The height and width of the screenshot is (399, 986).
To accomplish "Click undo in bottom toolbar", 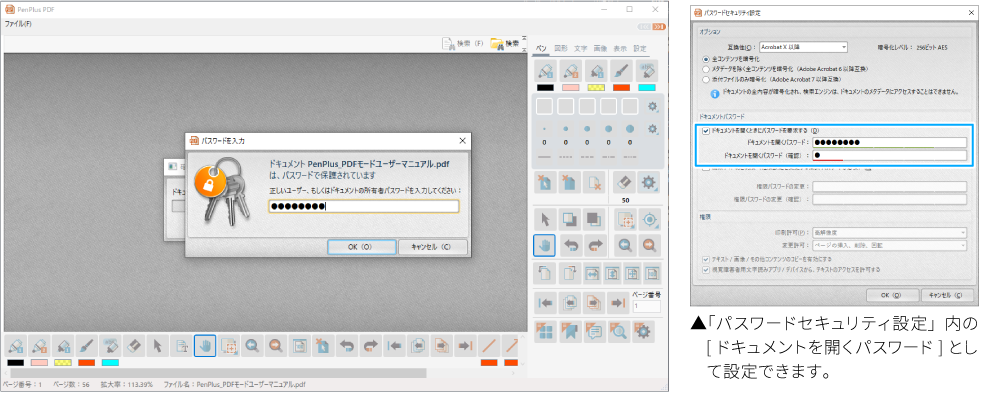I will [x=348, y=346].
